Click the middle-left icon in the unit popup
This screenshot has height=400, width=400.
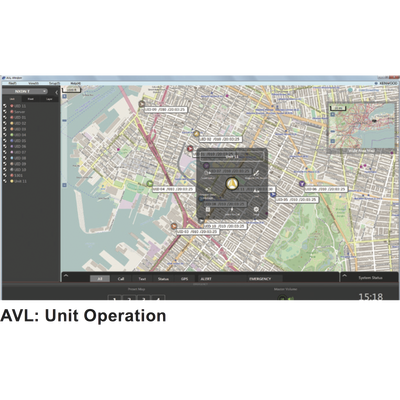point(208,189)
